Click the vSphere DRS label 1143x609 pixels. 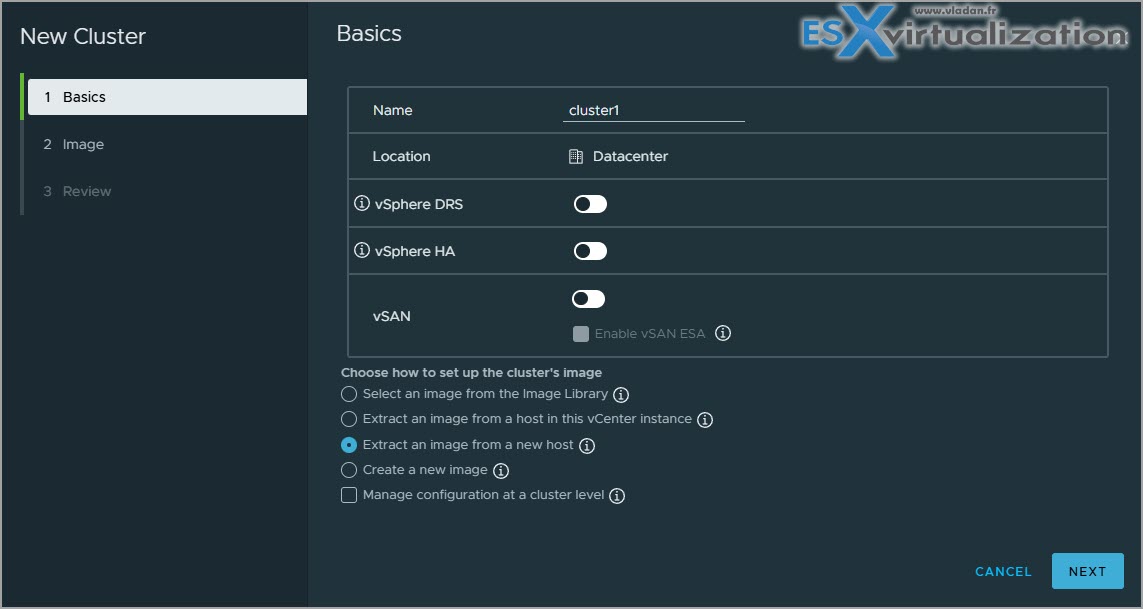418,204
